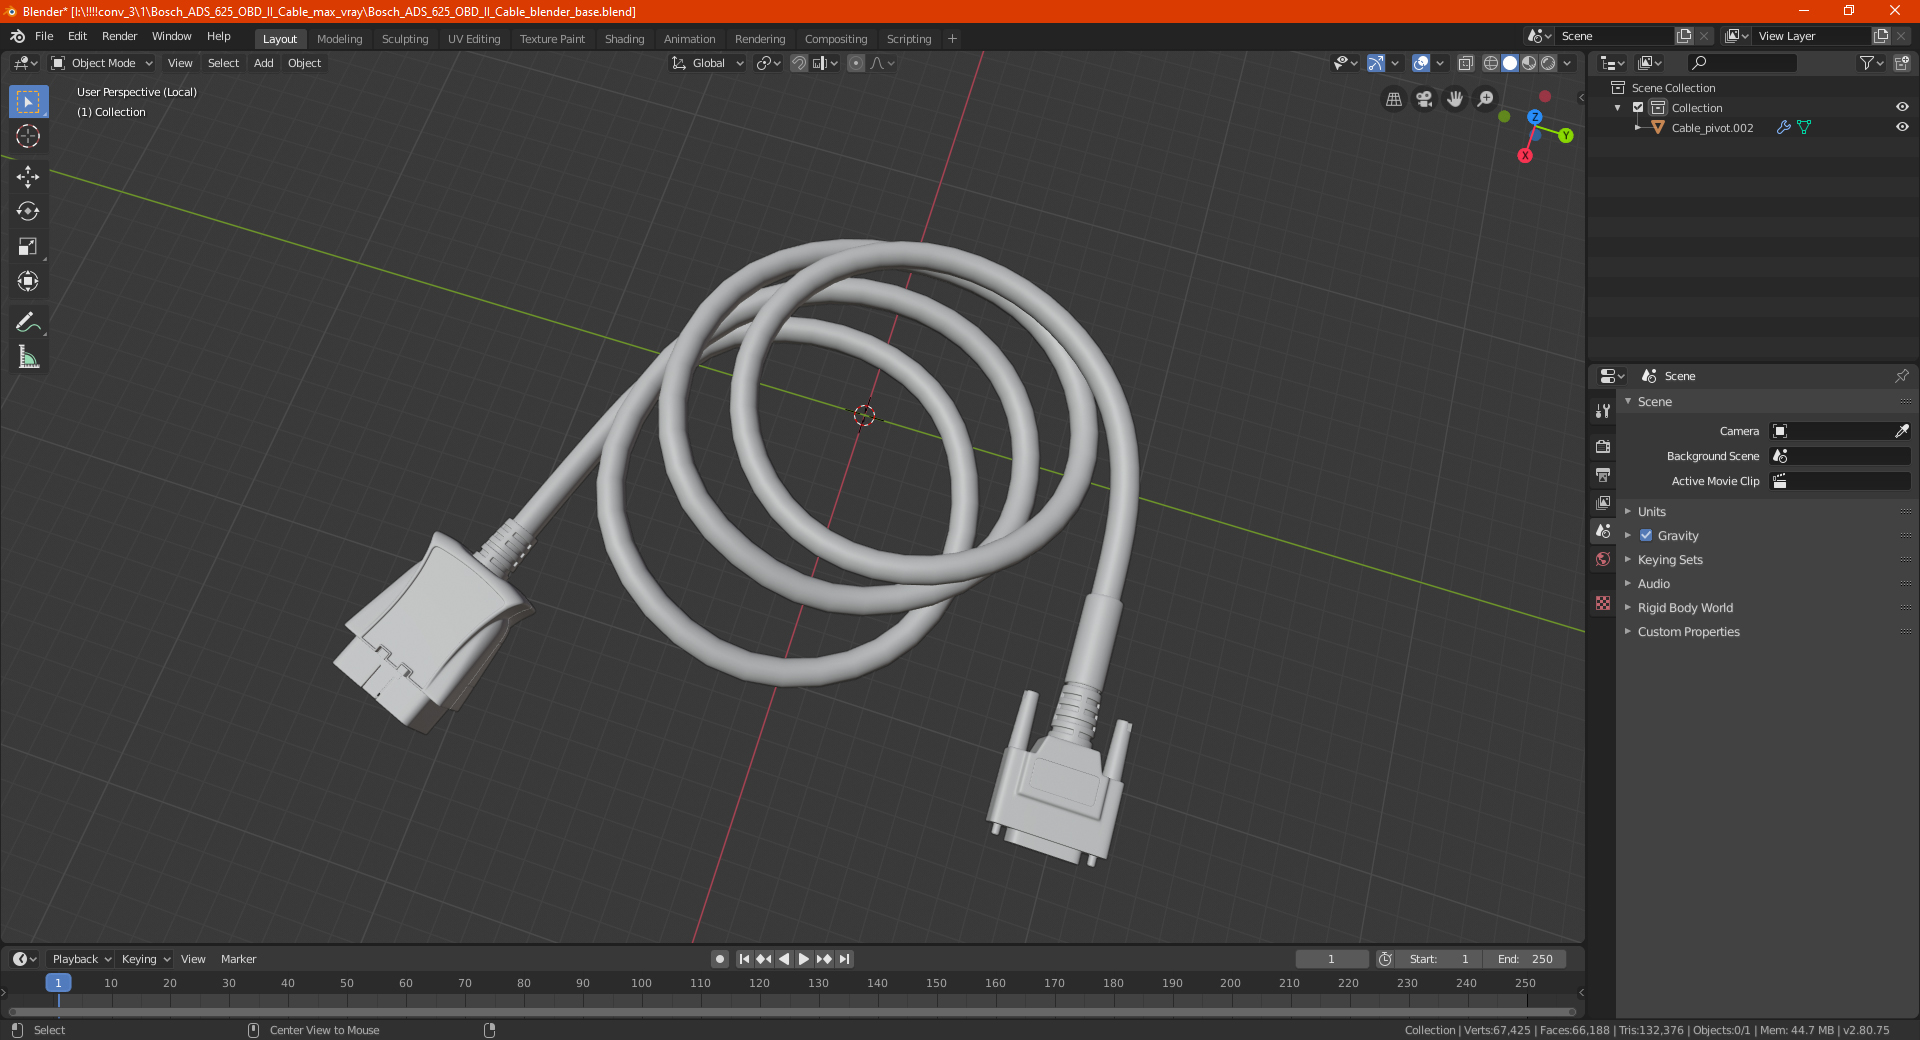Open the Playback dropdown in timeline

81,959
